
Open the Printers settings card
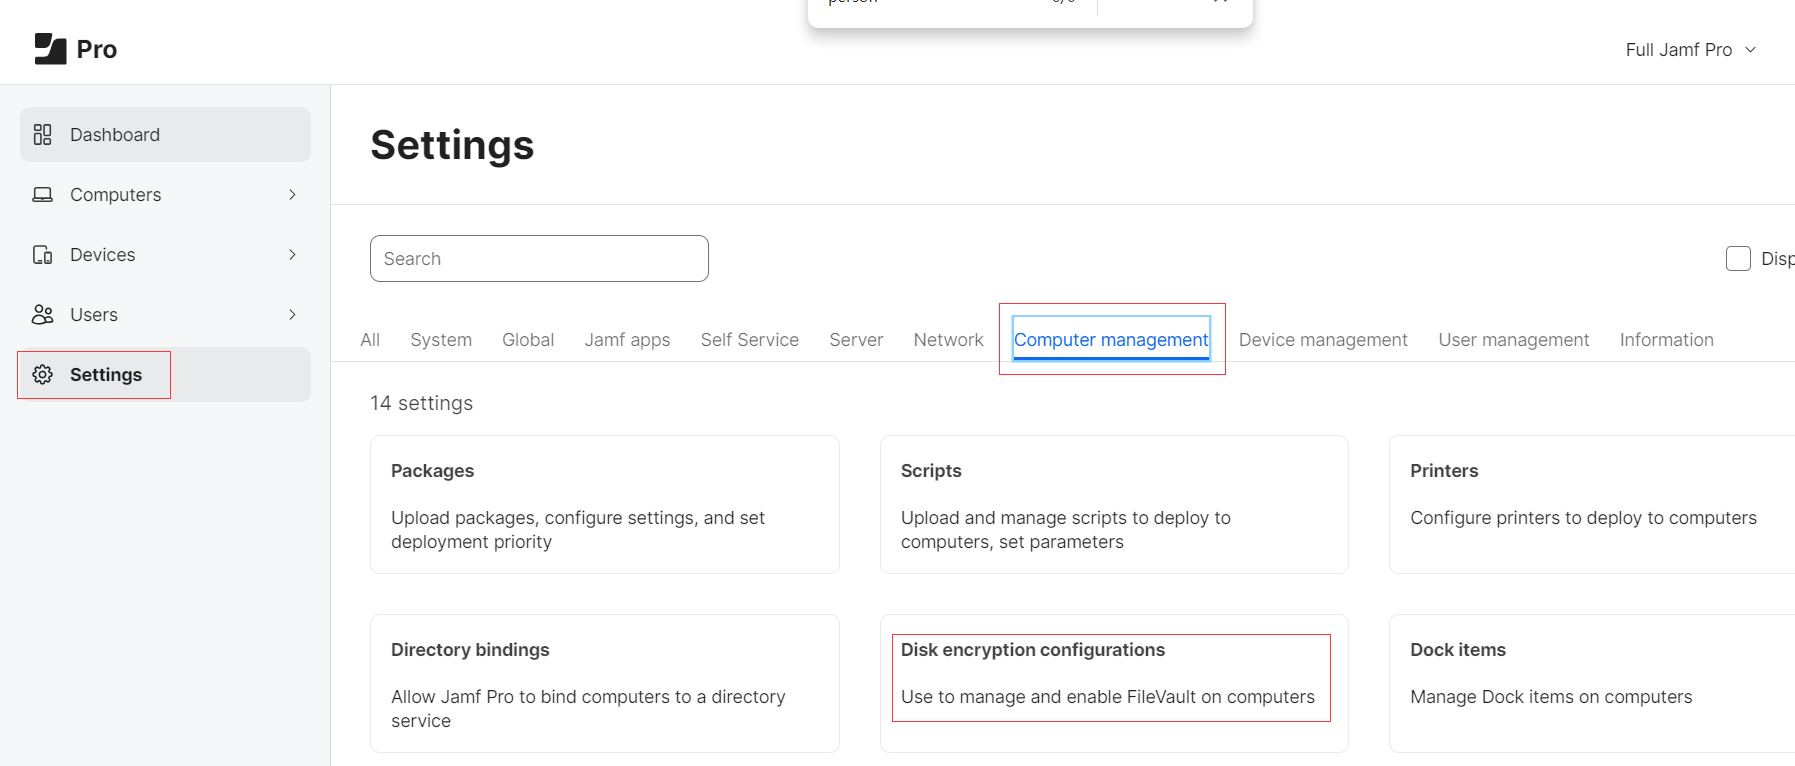click(1592, 504)
